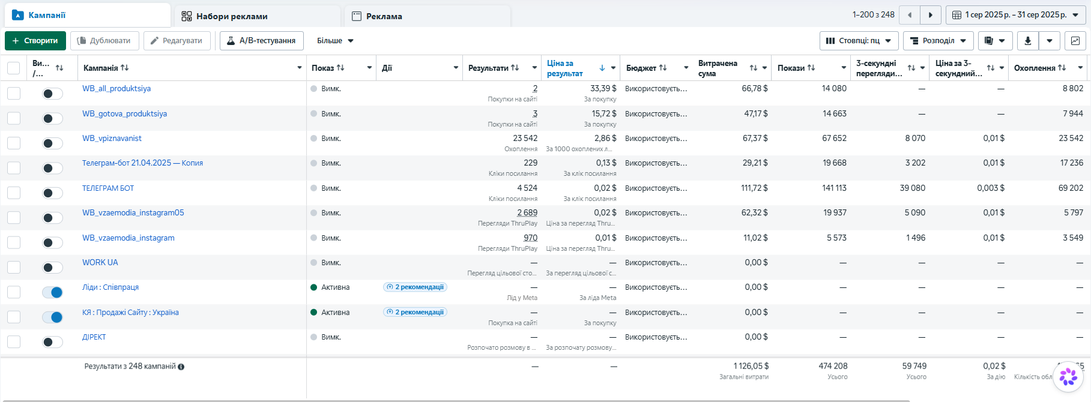This screenshot has width=1091, height=402.
Task: Check the box for ТЕЛЕГРАМ БОТ
Action: pyautogui.click(x=13, y=193)
